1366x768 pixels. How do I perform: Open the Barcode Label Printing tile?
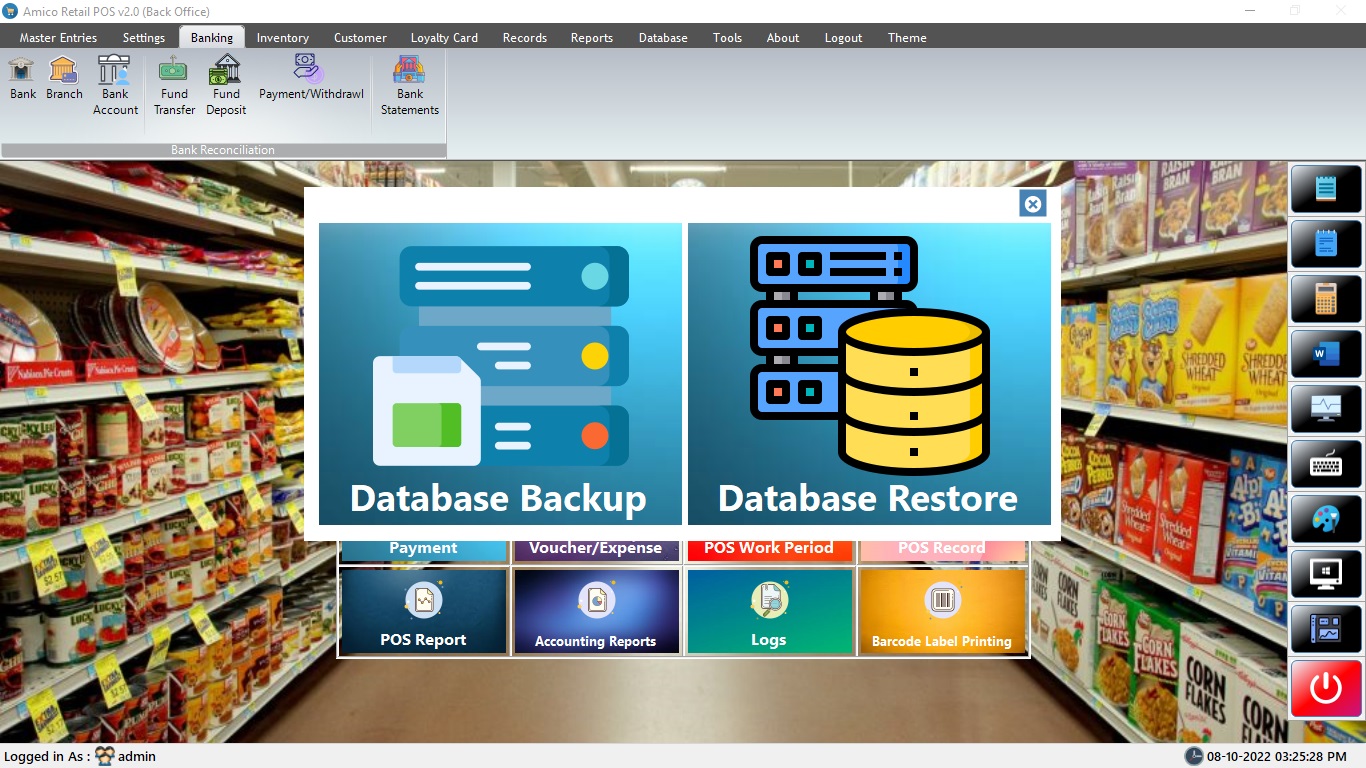942,612
